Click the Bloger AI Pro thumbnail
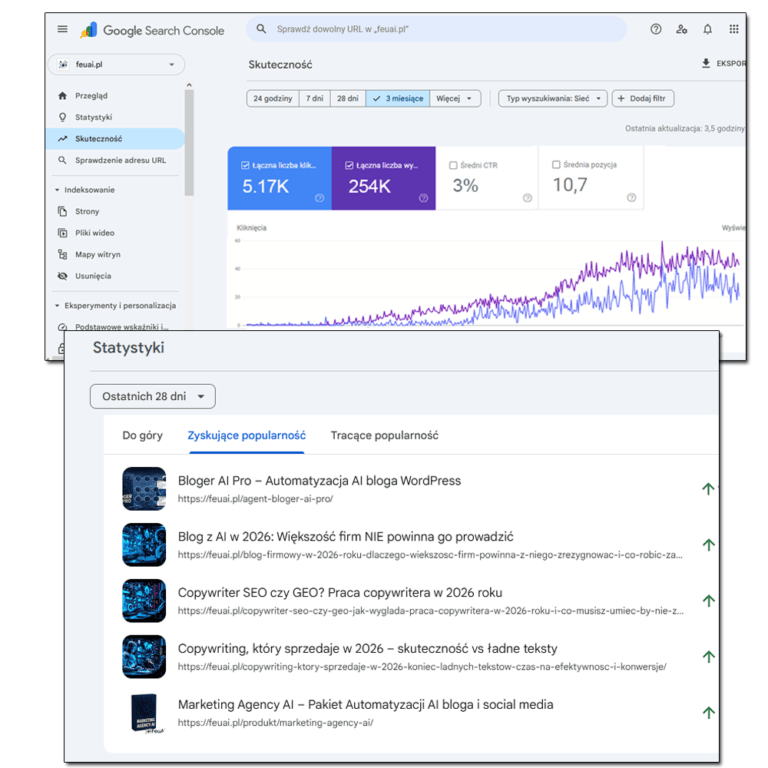The image size is (768, 768). point(144,488)
